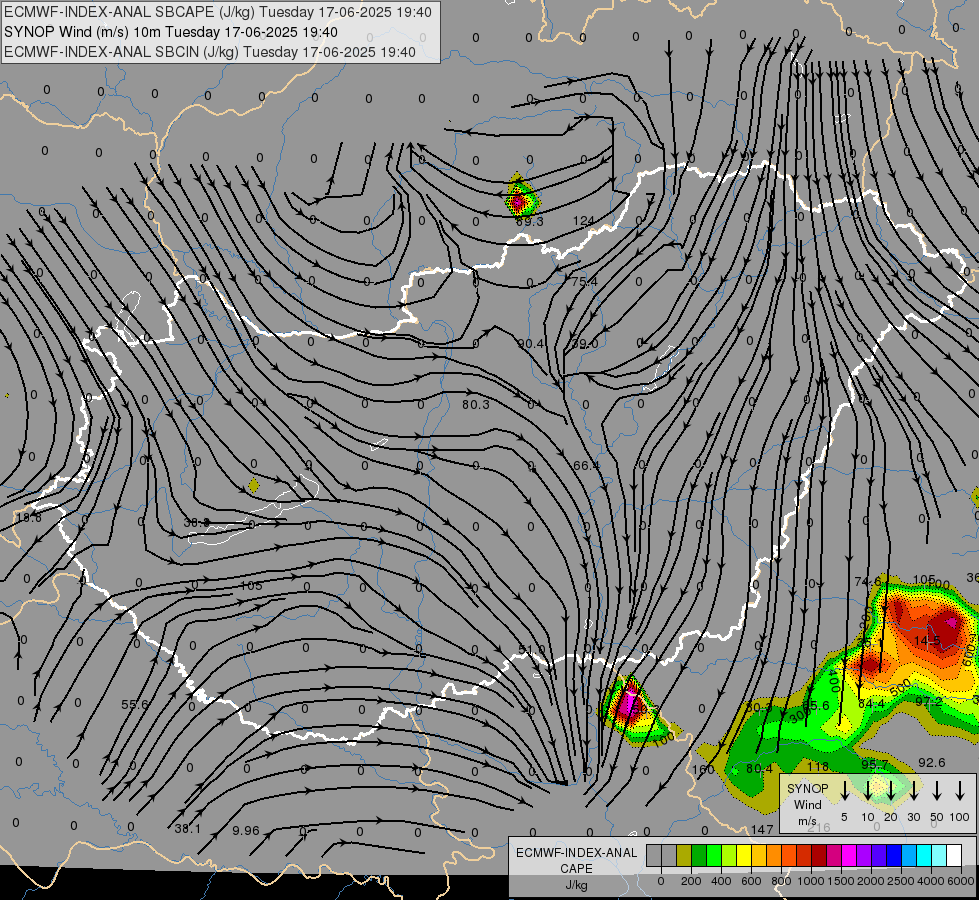Viewport: 979px width, 900px height.
Task: Click the 75.4 value on the map
Action: pos(584,282)
